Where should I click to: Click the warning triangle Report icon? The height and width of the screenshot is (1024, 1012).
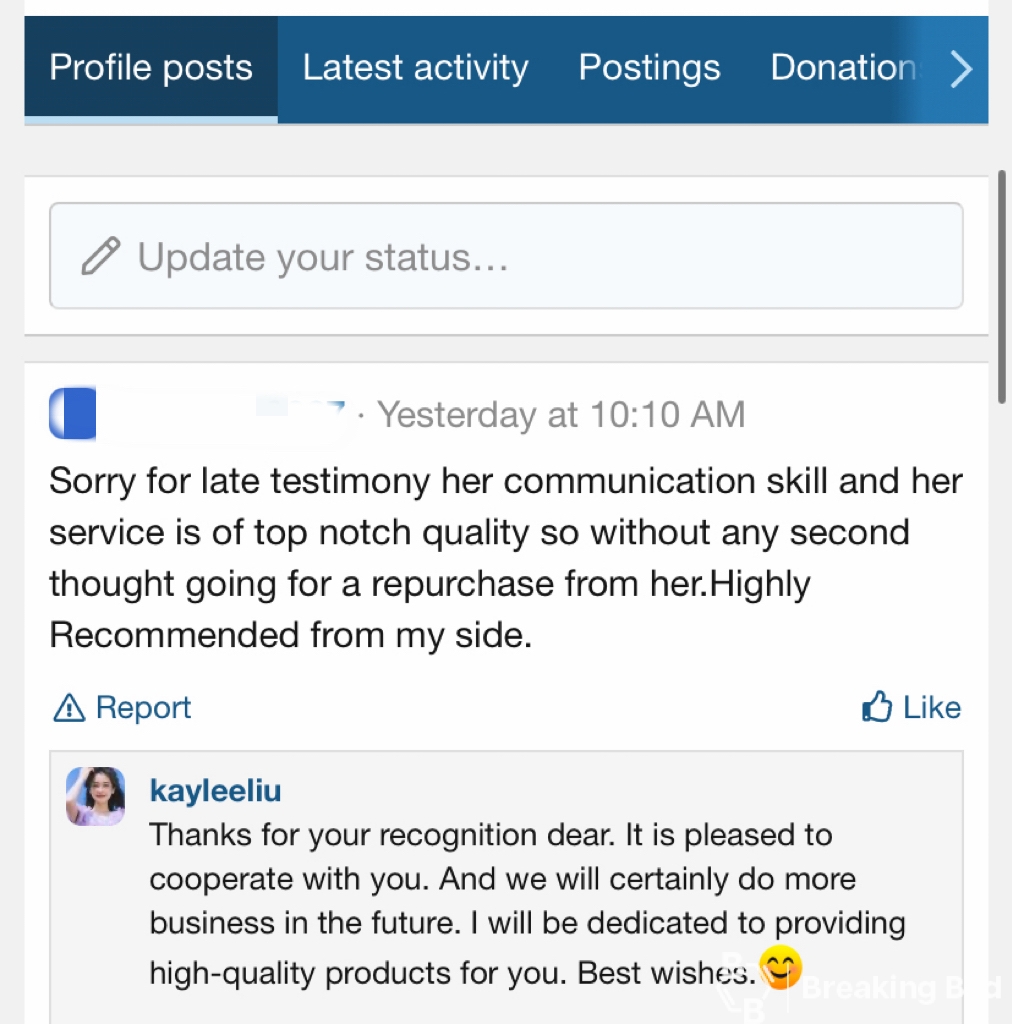click(x=69, y=708)
